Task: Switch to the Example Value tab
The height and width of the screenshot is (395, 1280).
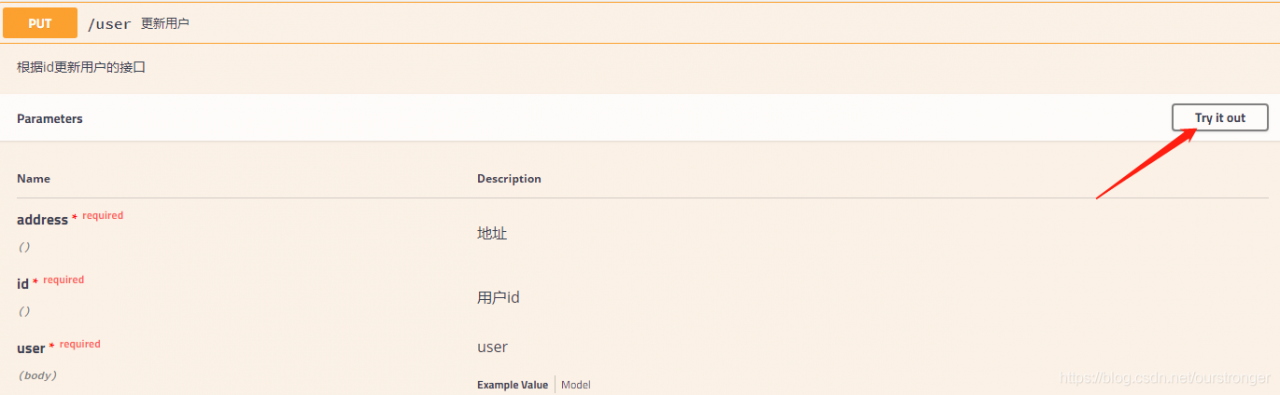Action: point(512,385)
